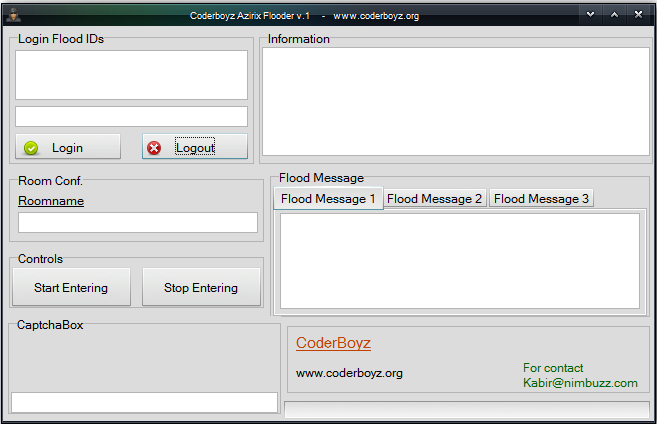
Task: Click the hacker app icon in title bar
Action: click(x=14, y=15)
